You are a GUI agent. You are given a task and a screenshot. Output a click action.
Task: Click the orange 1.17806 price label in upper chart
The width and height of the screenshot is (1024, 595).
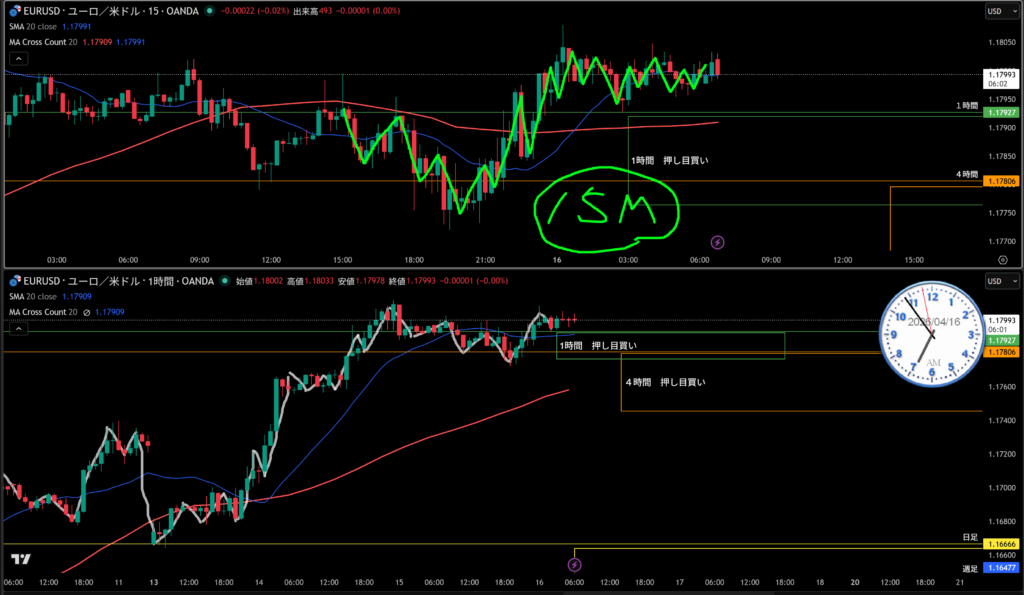[1001, 181]
